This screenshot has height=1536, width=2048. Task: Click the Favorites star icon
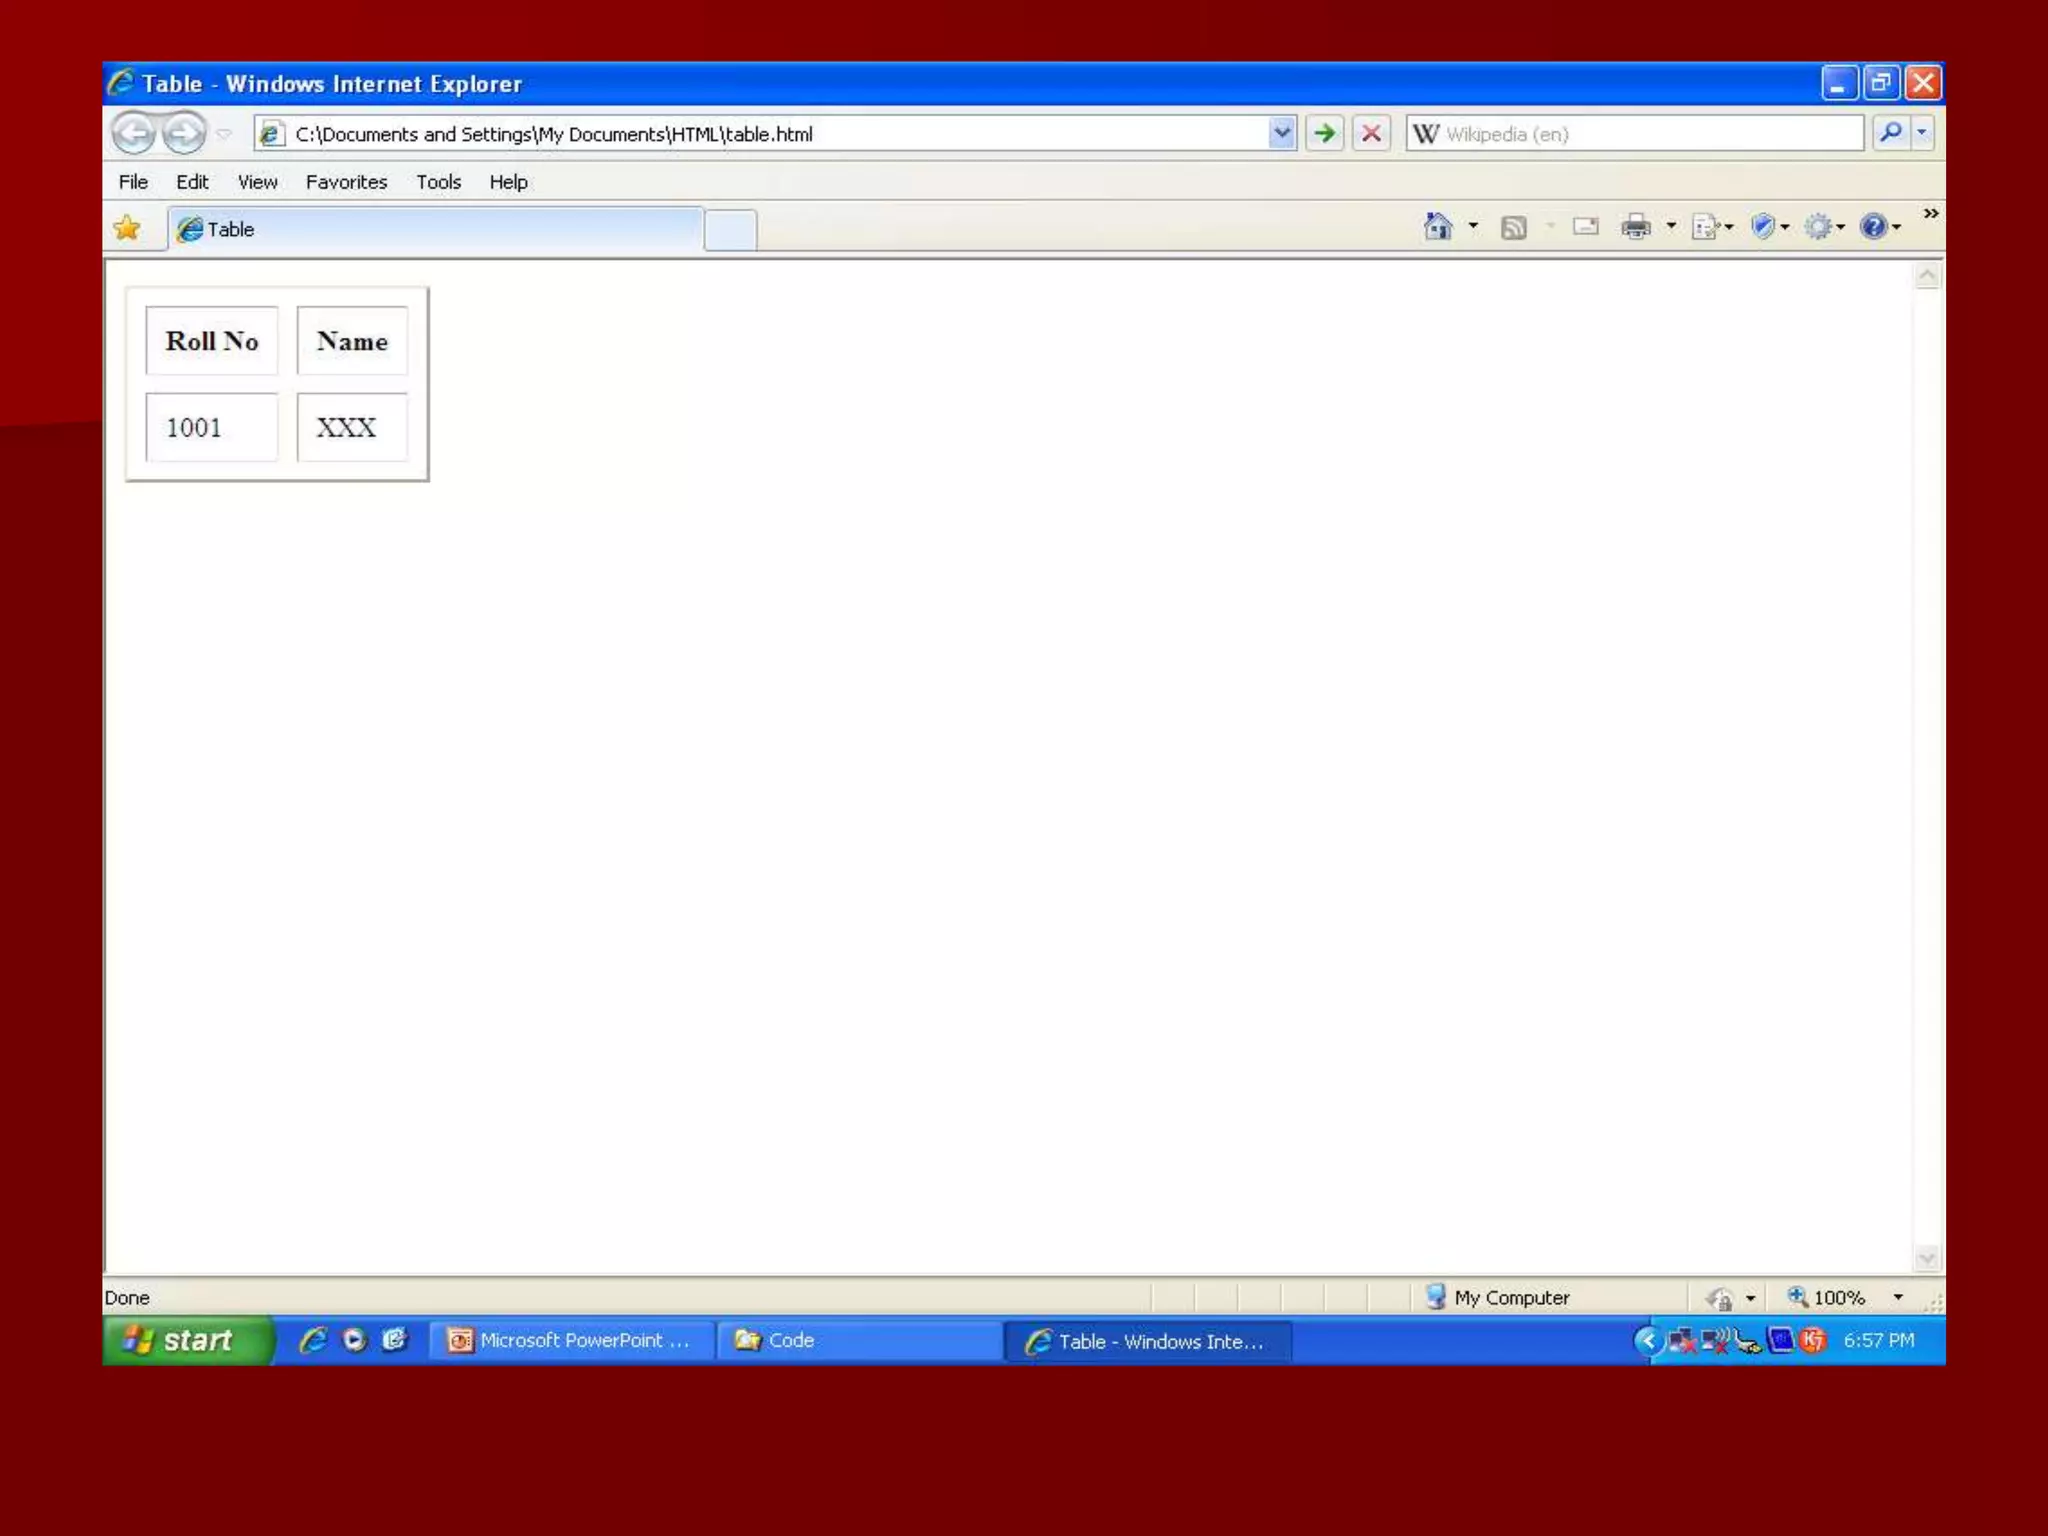coord(127,228)
